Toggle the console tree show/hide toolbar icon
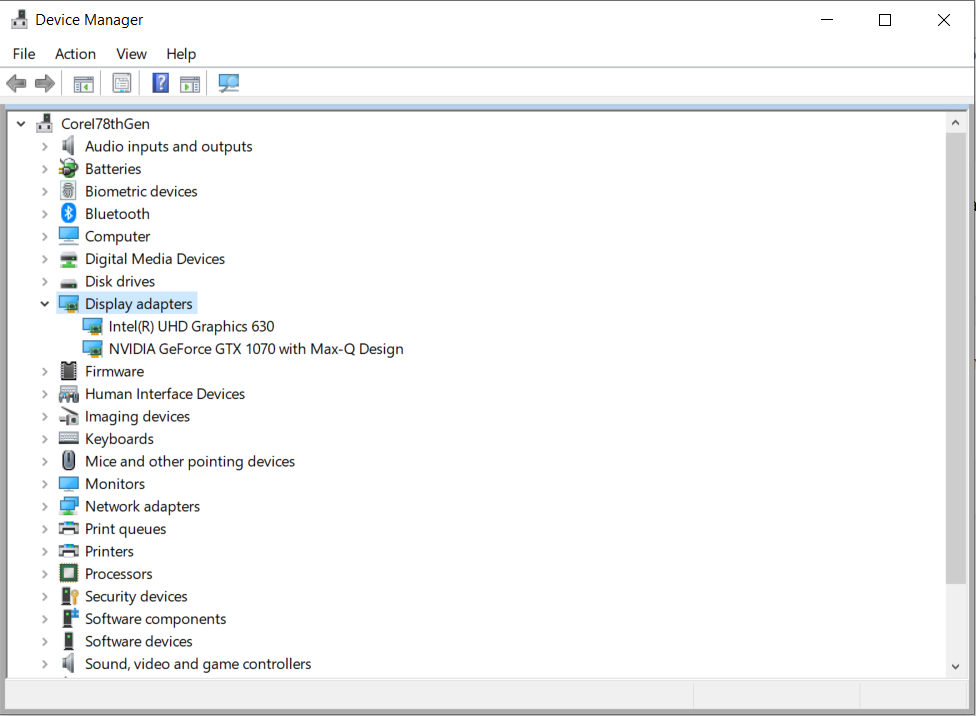 coord(83,83)
